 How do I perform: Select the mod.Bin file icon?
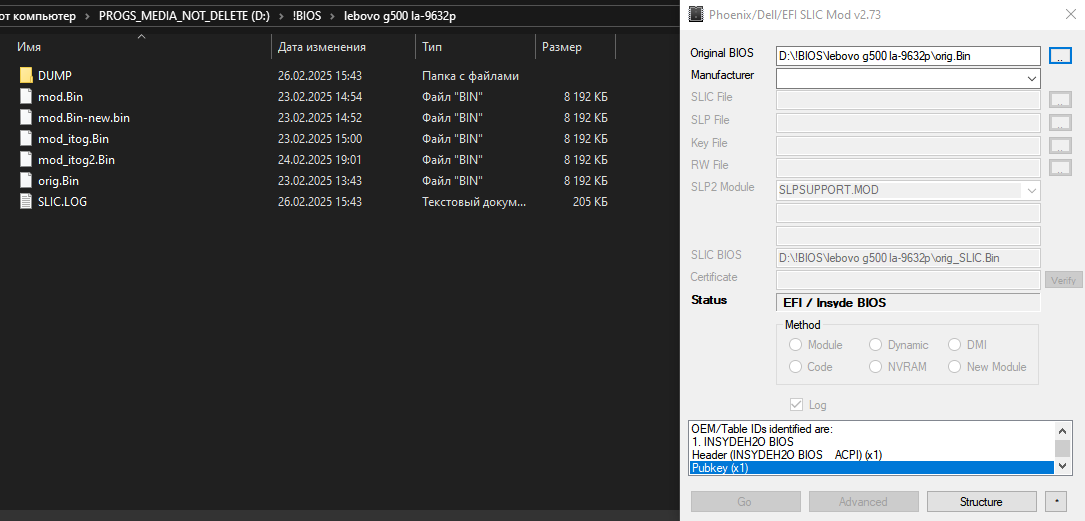pos(26,97)
